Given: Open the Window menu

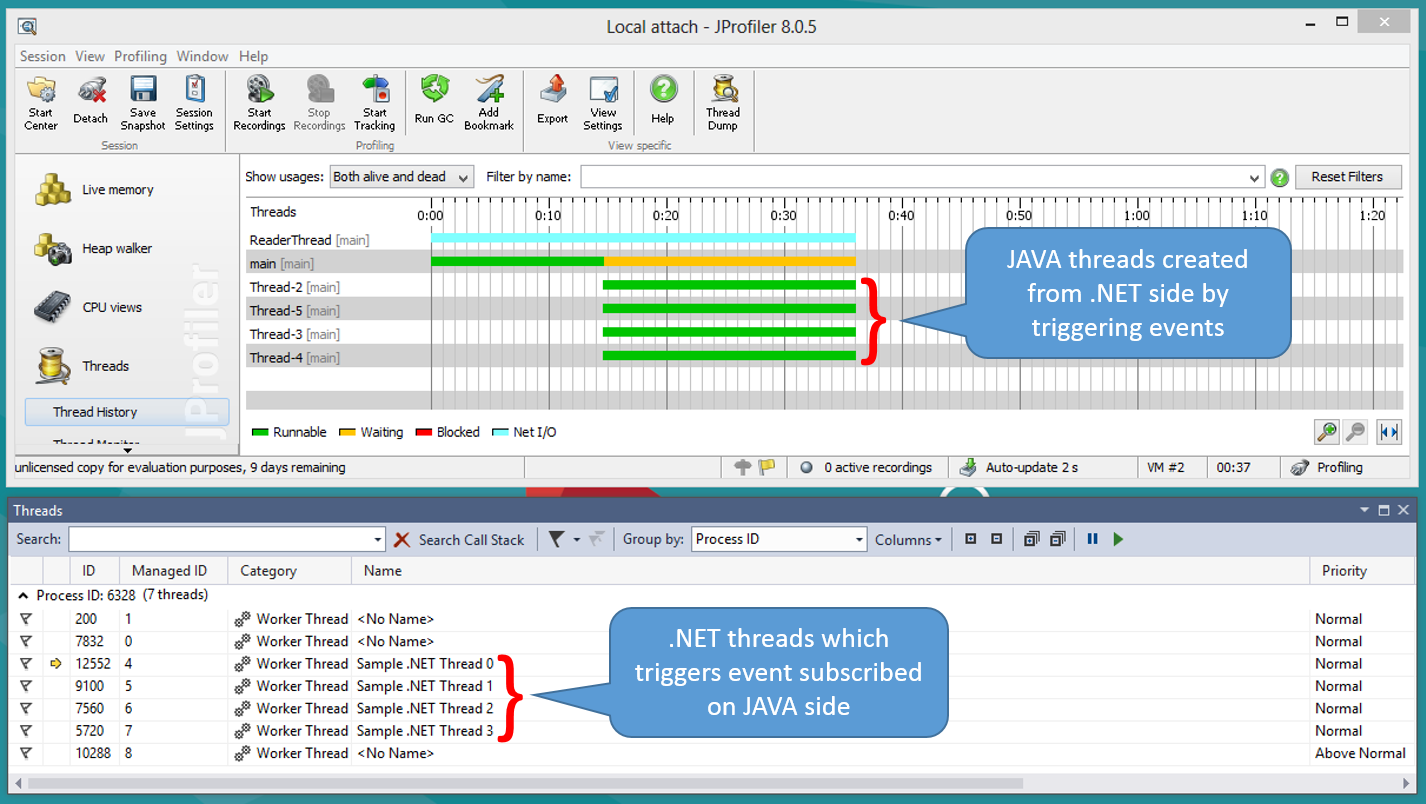Looking at the screenshot, I should [202, 56].
